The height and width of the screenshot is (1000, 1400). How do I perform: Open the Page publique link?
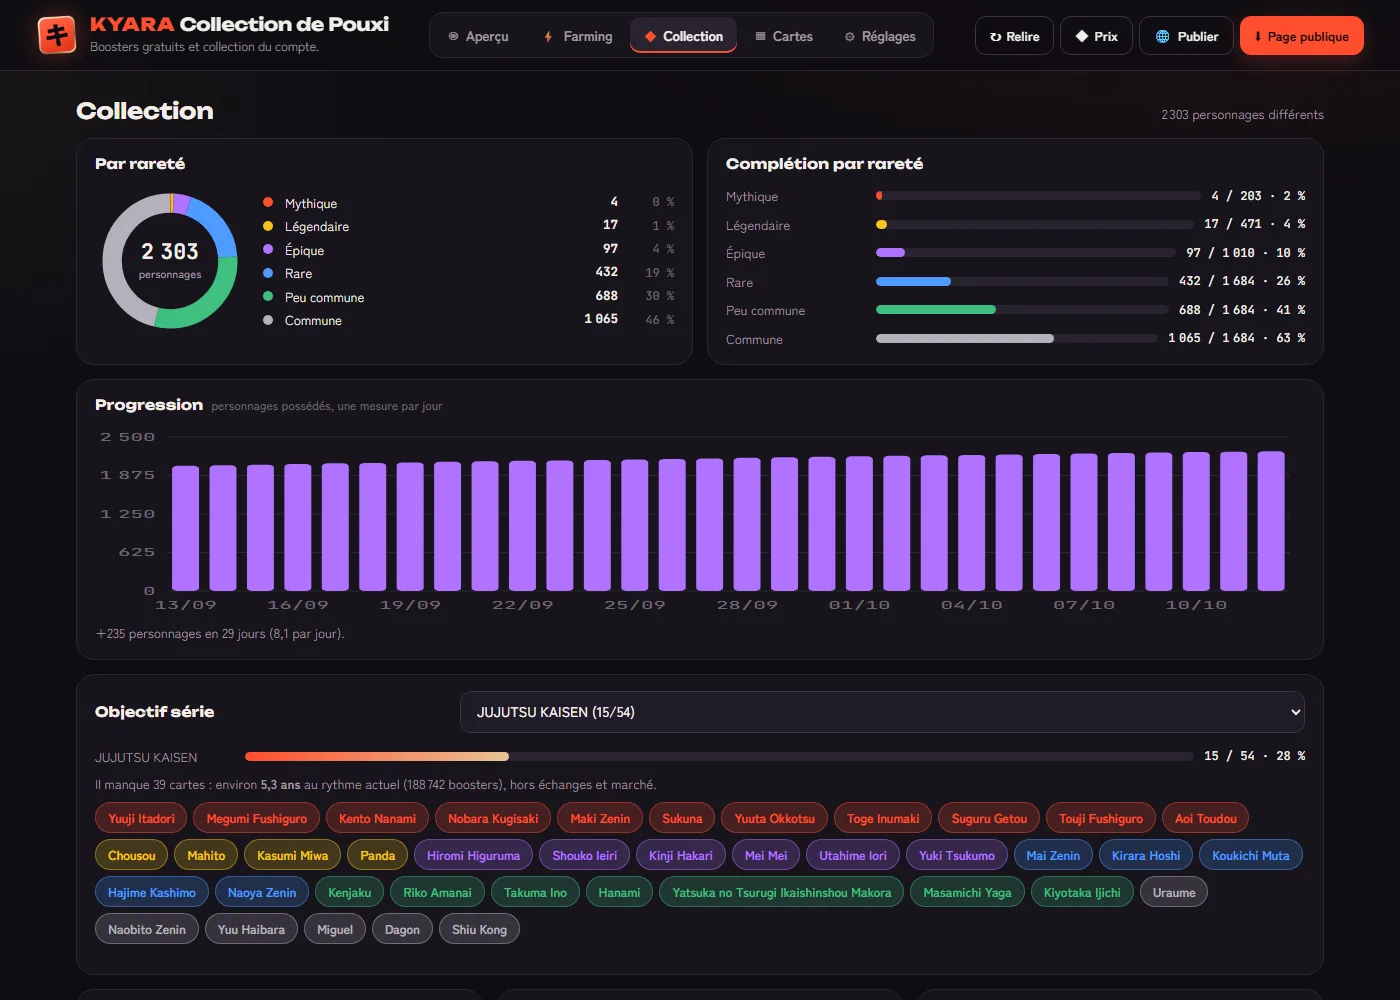(1302, 36)
